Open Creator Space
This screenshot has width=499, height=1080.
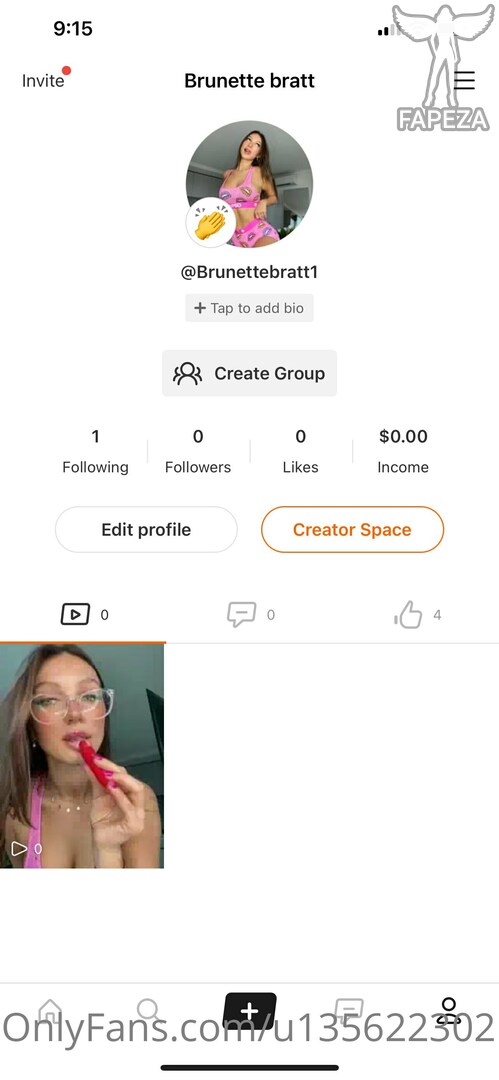tap(352, 530)
